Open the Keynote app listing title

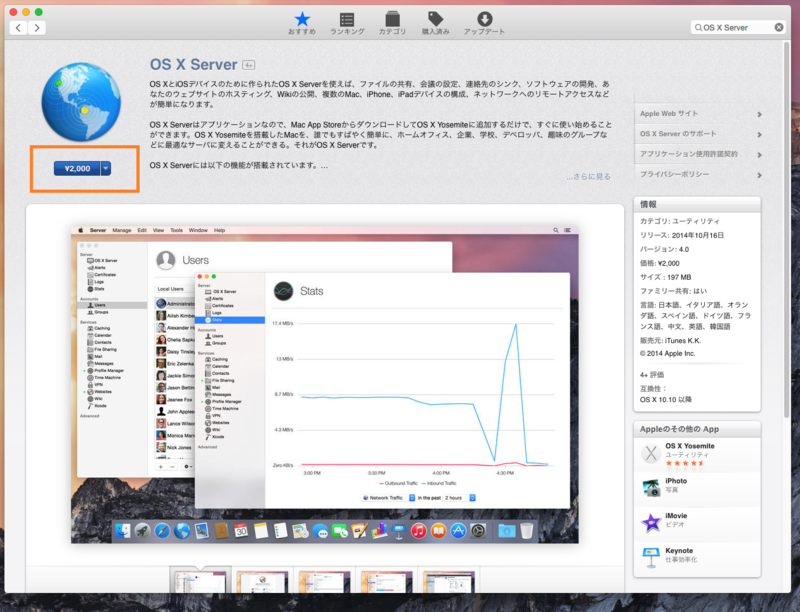(x=679, y=551)
